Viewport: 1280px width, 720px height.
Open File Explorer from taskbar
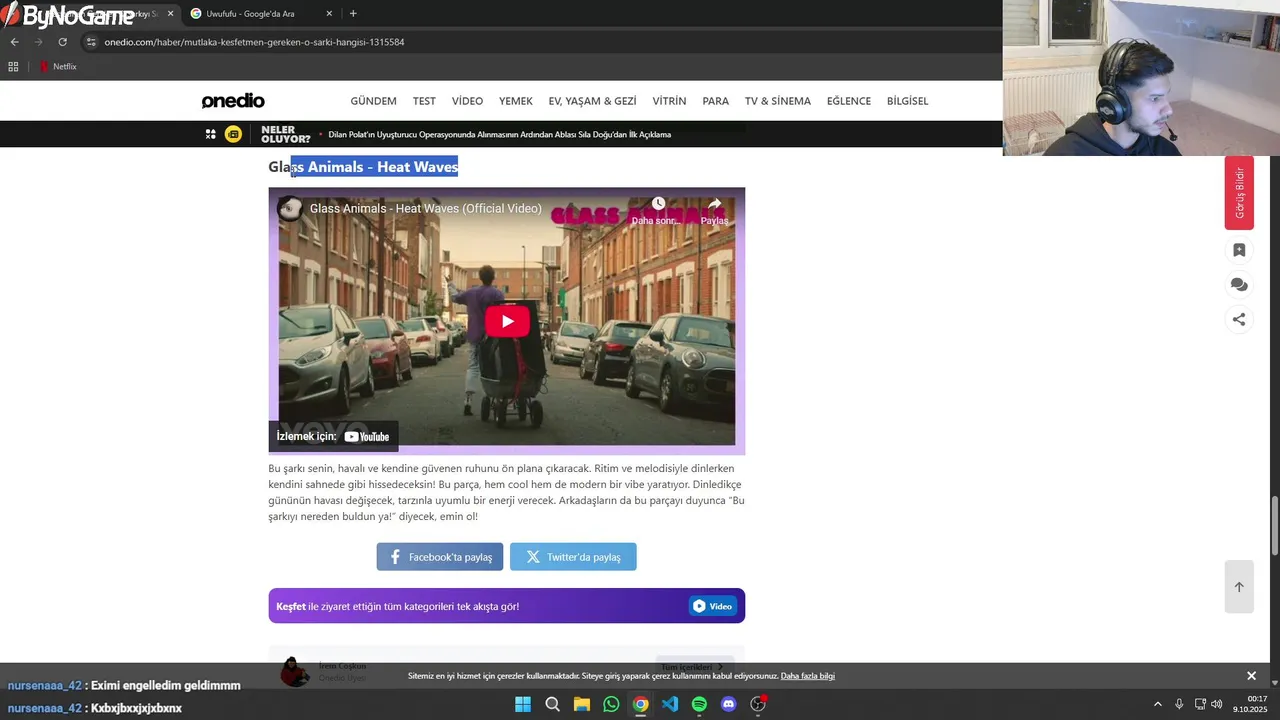click(582, 704)
